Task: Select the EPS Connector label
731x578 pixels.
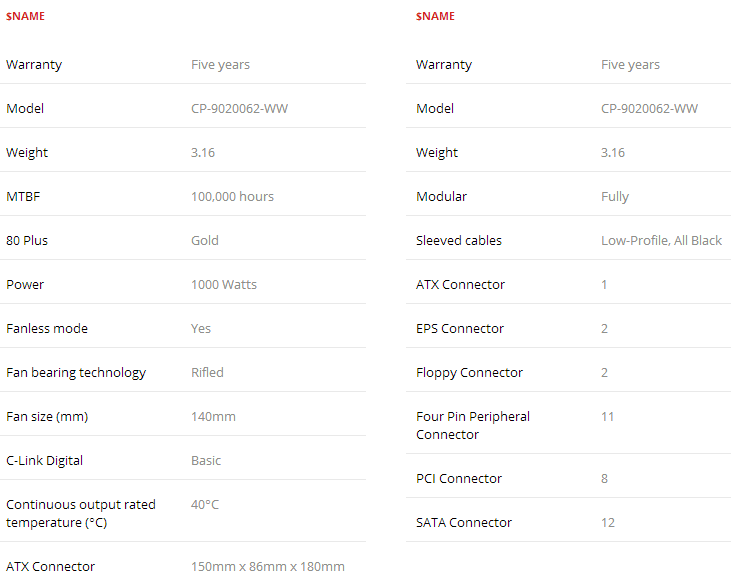Action: click(460, 329)
